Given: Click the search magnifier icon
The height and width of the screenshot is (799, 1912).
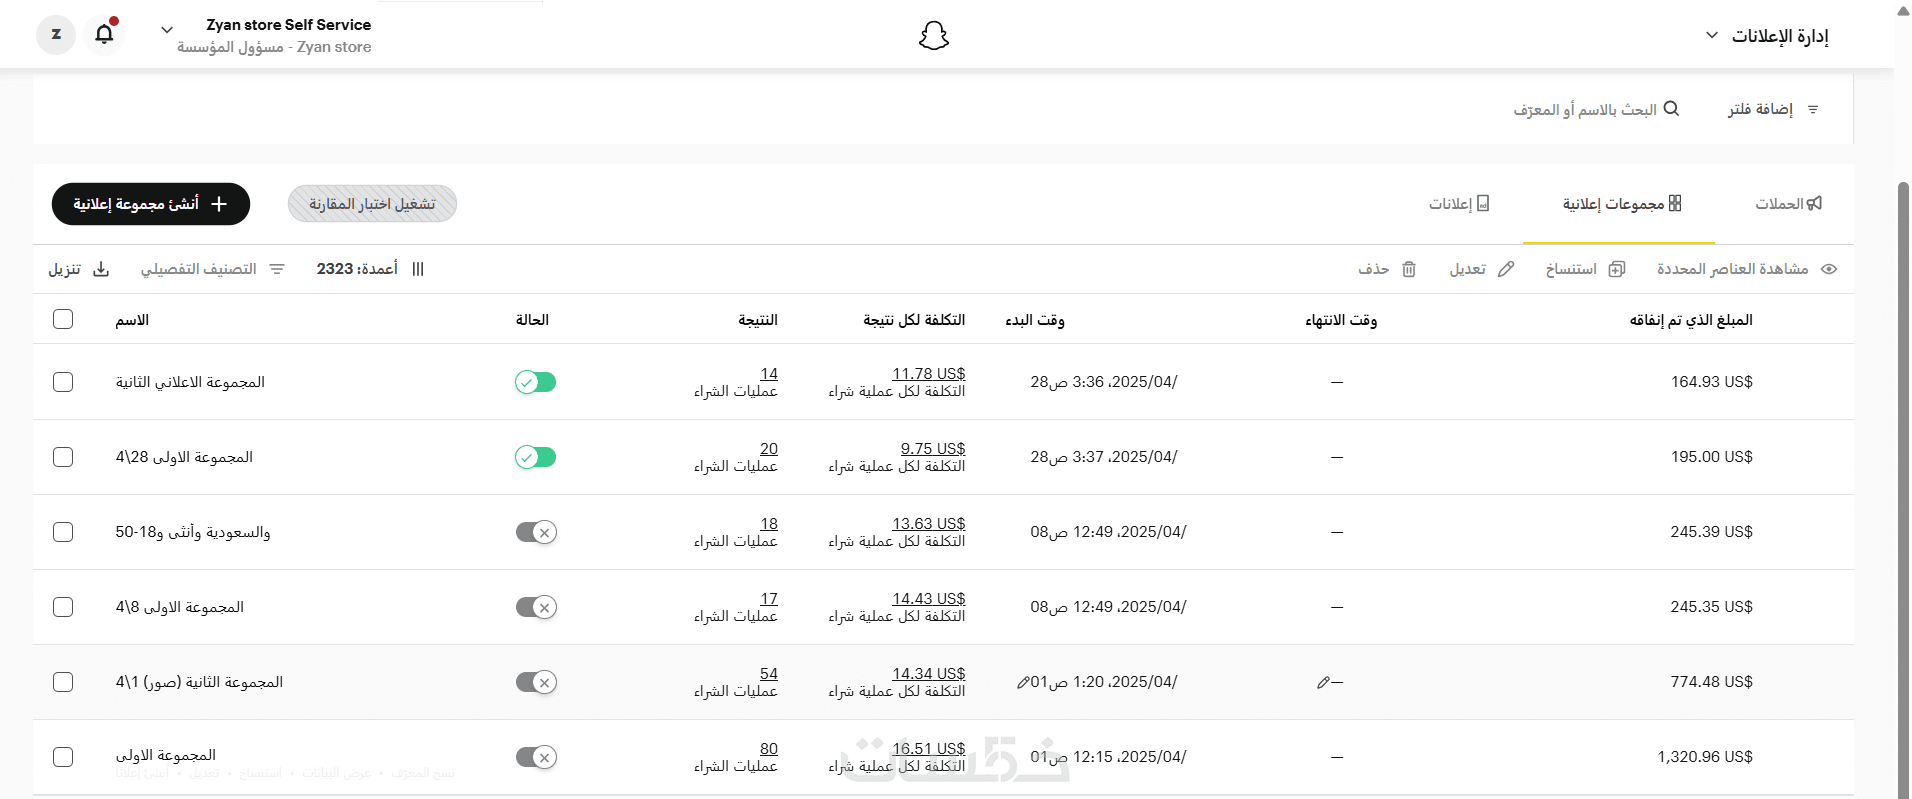Looking at the screenshot, I should 1671,109.
